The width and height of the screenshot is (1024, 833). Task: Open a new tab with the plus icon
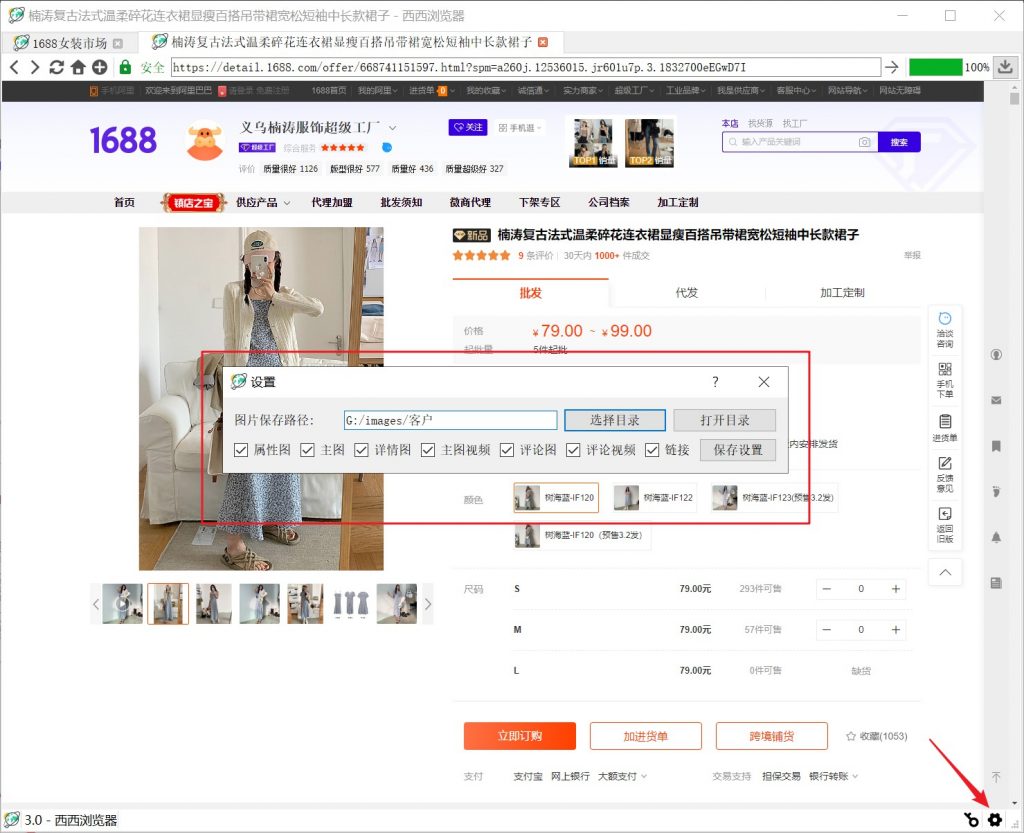coord(100,67)
